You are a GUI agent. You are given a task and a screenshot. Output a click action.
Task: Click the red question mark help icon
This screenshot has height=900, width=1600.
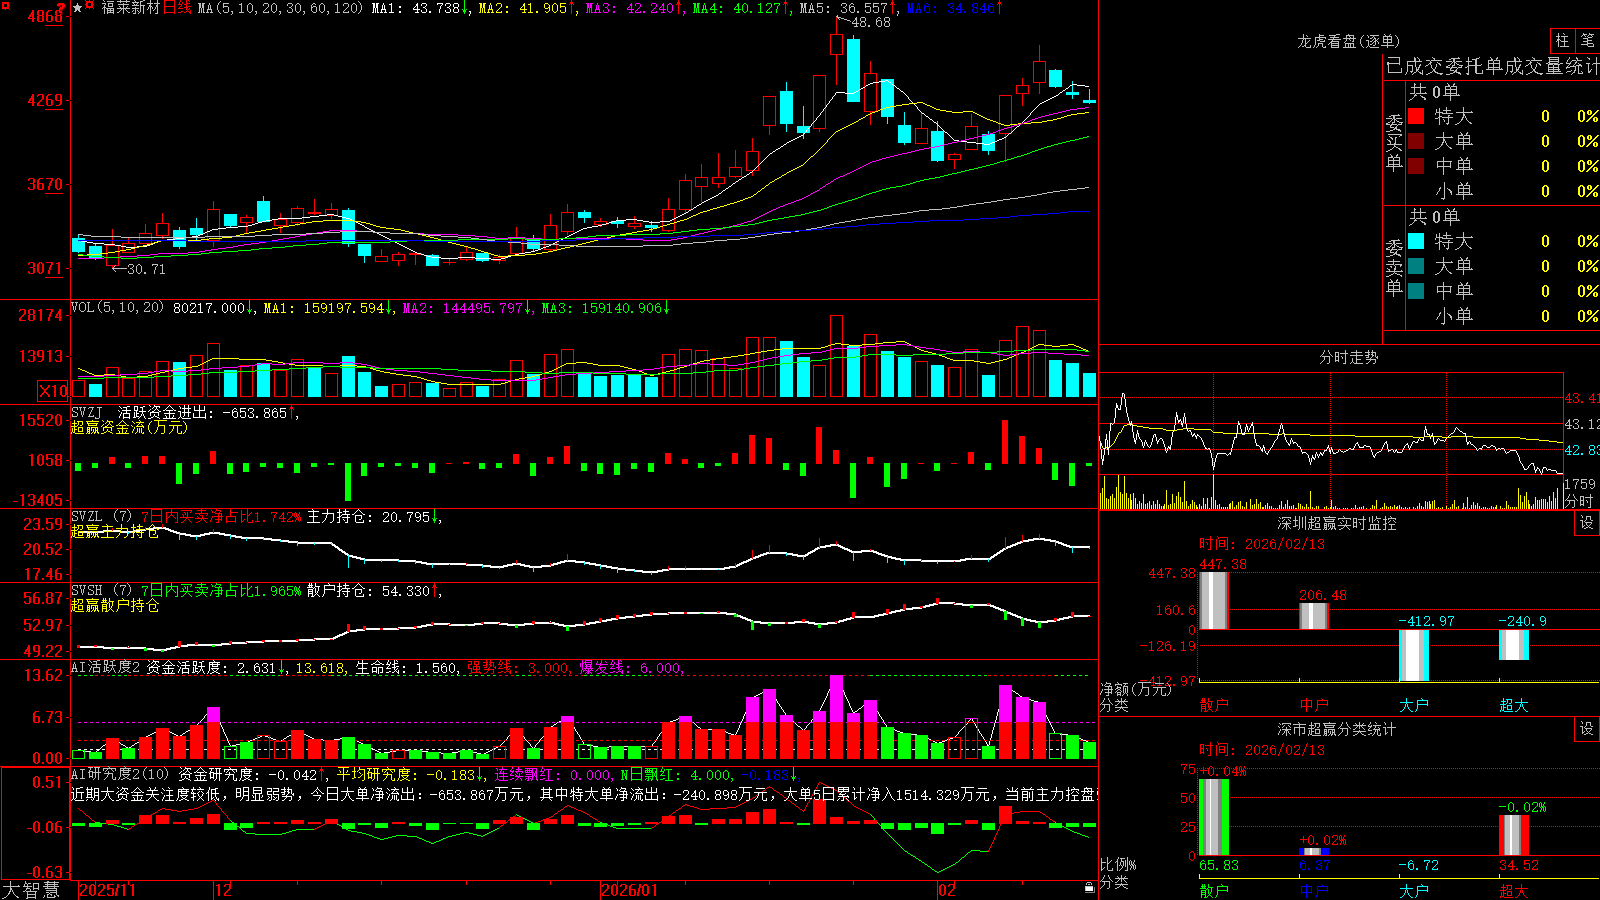pos(61,6)
